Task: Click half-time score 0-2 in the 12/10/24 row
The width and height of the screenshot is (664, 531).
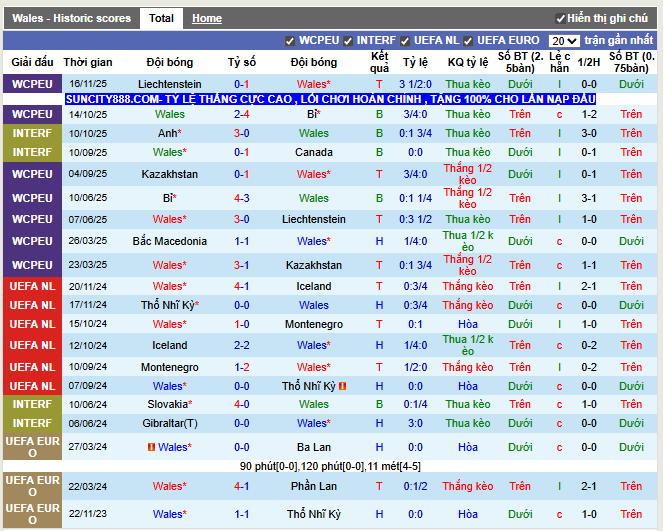Action: (589, 346)
